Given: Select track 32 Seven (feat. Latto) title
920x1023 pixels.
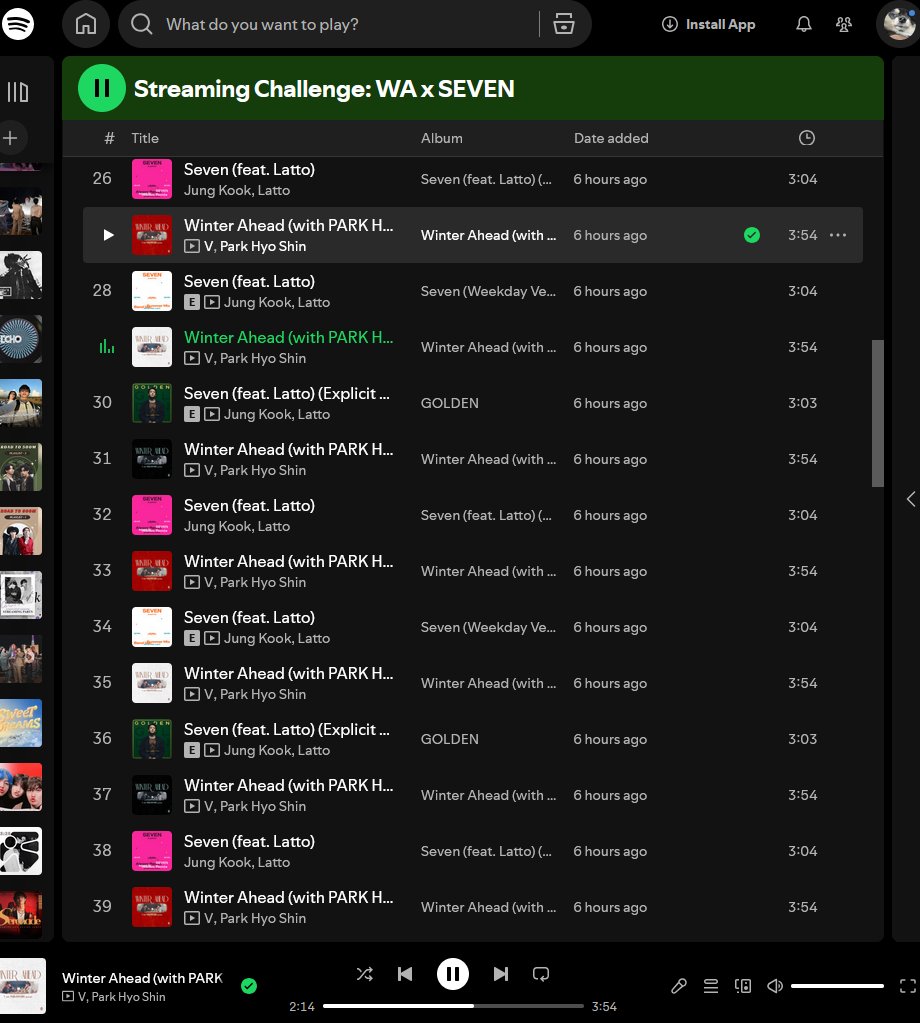Looking at the screenshot, I should [x=249, y=506].
